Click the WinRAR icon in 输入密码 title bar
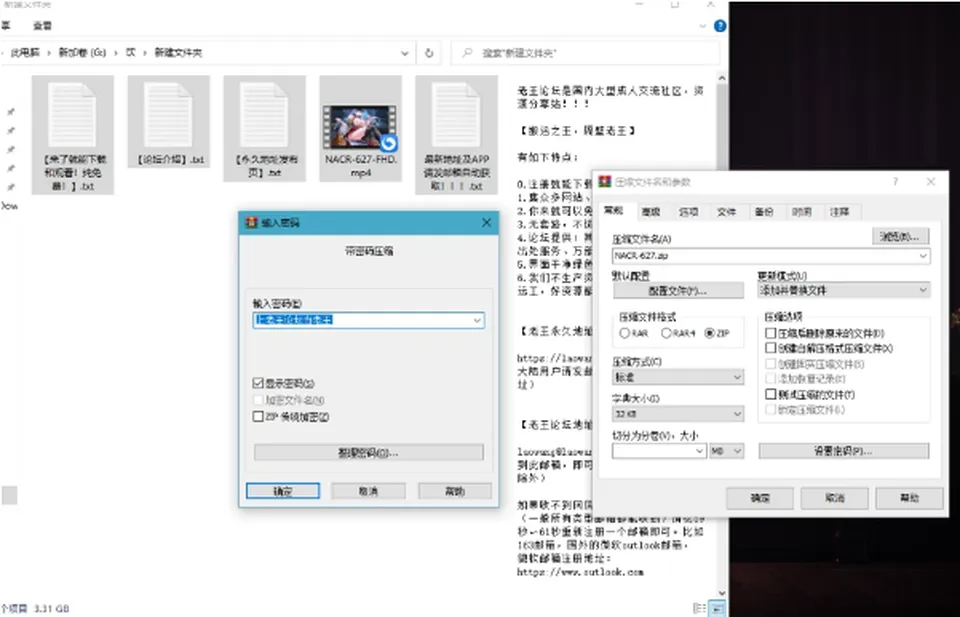This screenshot has width=960, height=617. click(251, 223)
